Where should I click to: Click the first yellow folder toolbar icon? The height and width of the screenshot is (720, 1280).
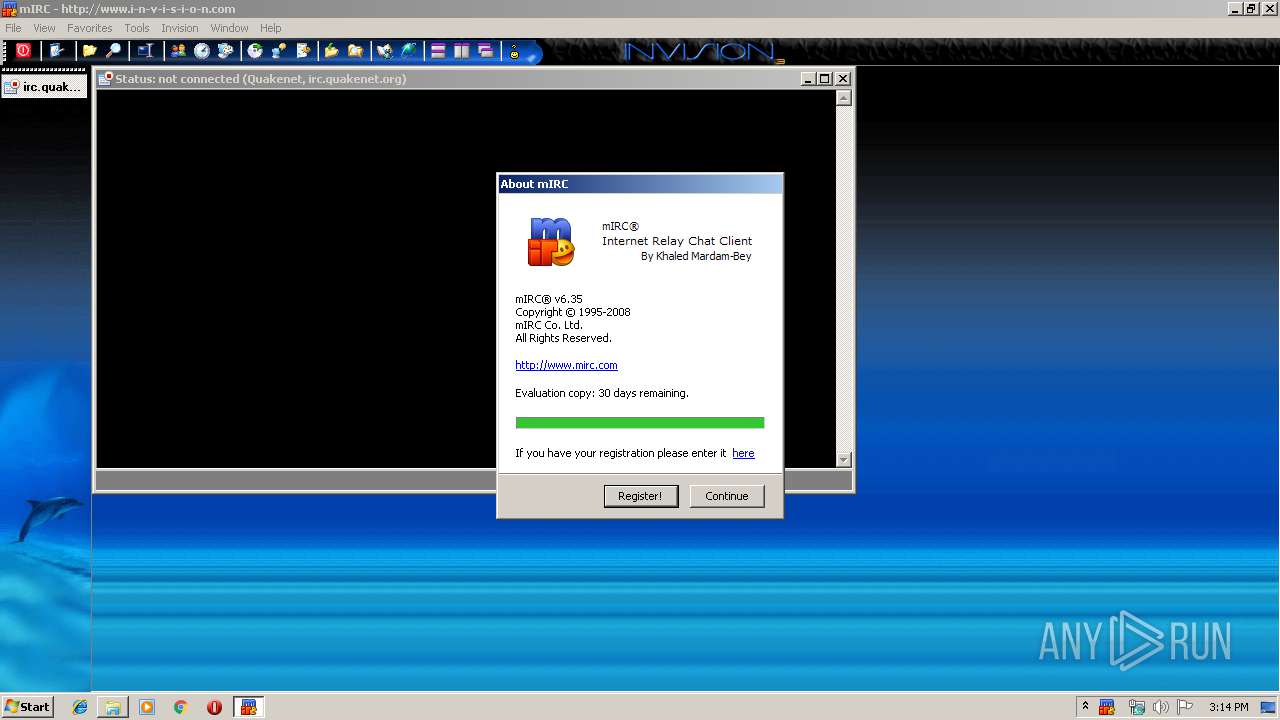coord(90,50)
